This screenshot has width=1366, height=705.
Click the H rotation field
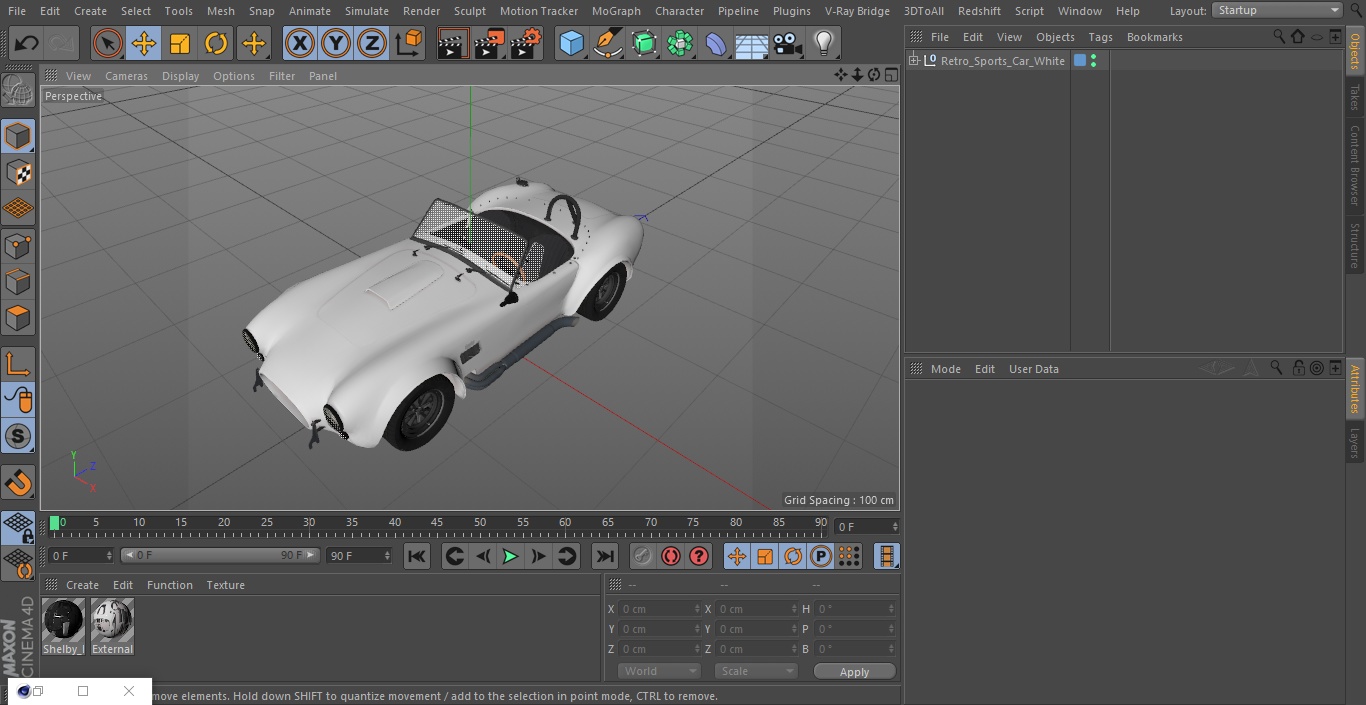point(855,609)
